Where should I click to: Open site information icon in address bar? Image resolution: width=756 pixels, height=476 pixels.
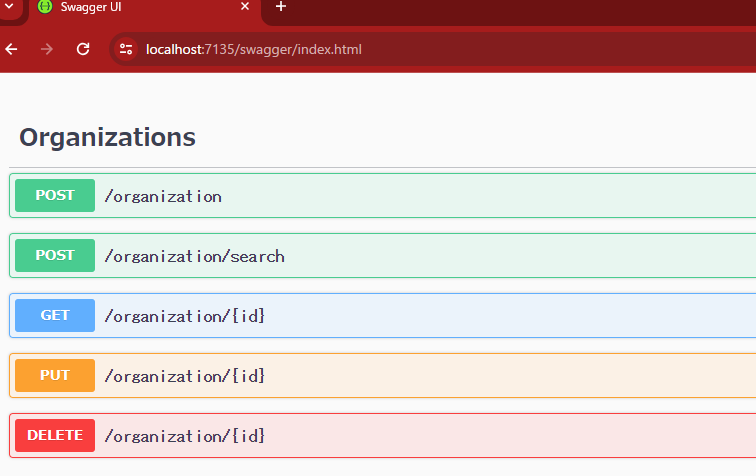point(126,49)
